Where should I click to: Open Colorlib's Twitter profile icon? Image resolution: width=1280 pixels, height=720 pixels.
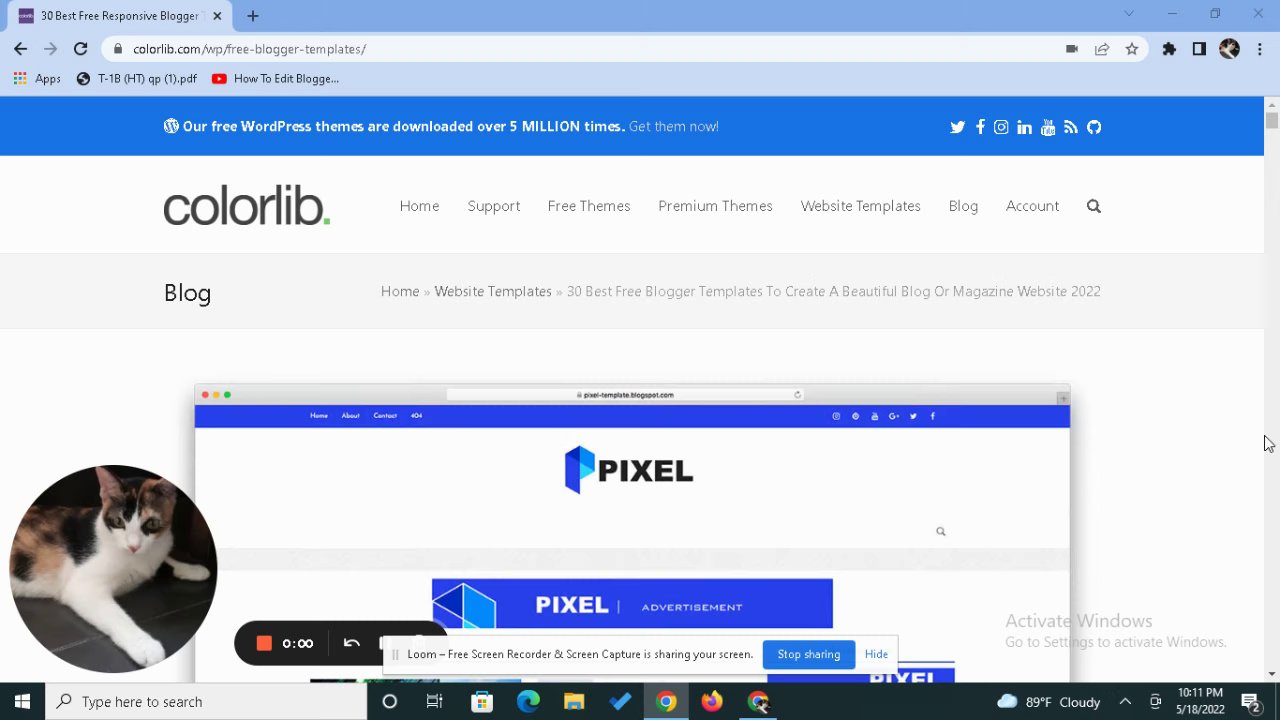[x=957, y=127]
